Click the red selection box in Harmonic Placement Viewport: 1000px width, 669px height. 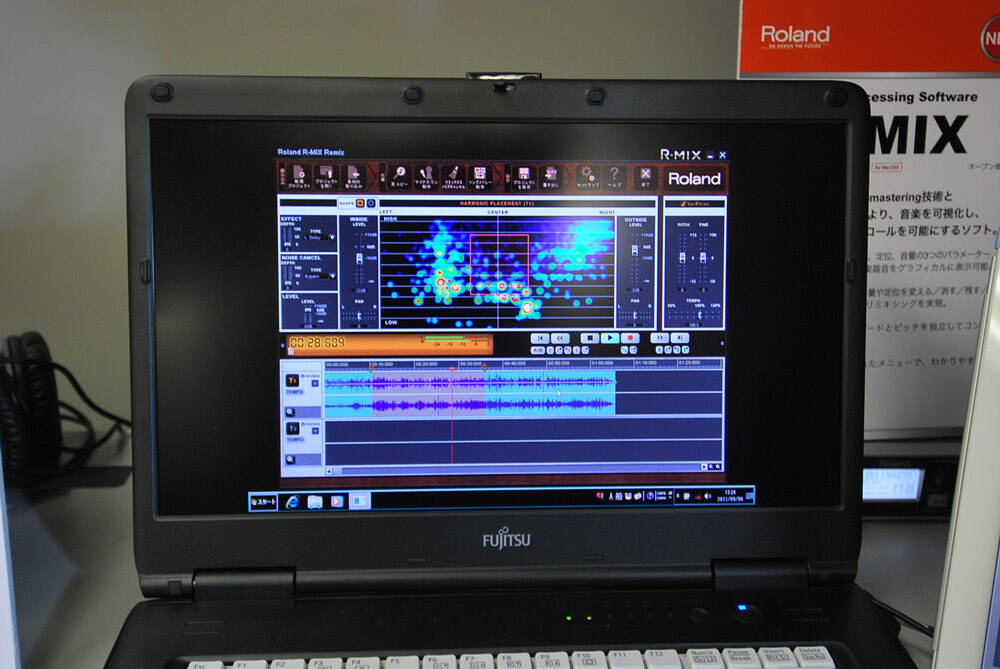click(x=499, y=265)
